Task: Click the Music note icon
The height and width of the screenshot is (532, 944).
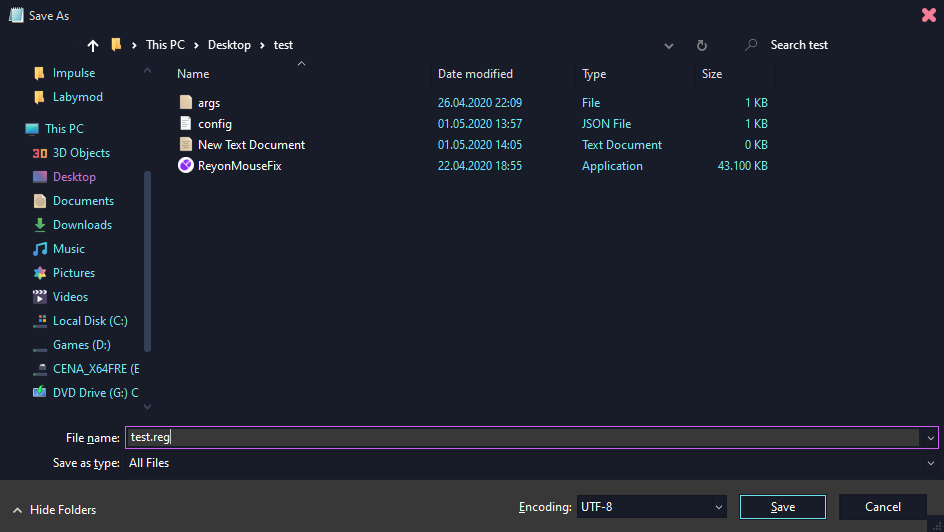Action: click(x=40, y=249)
